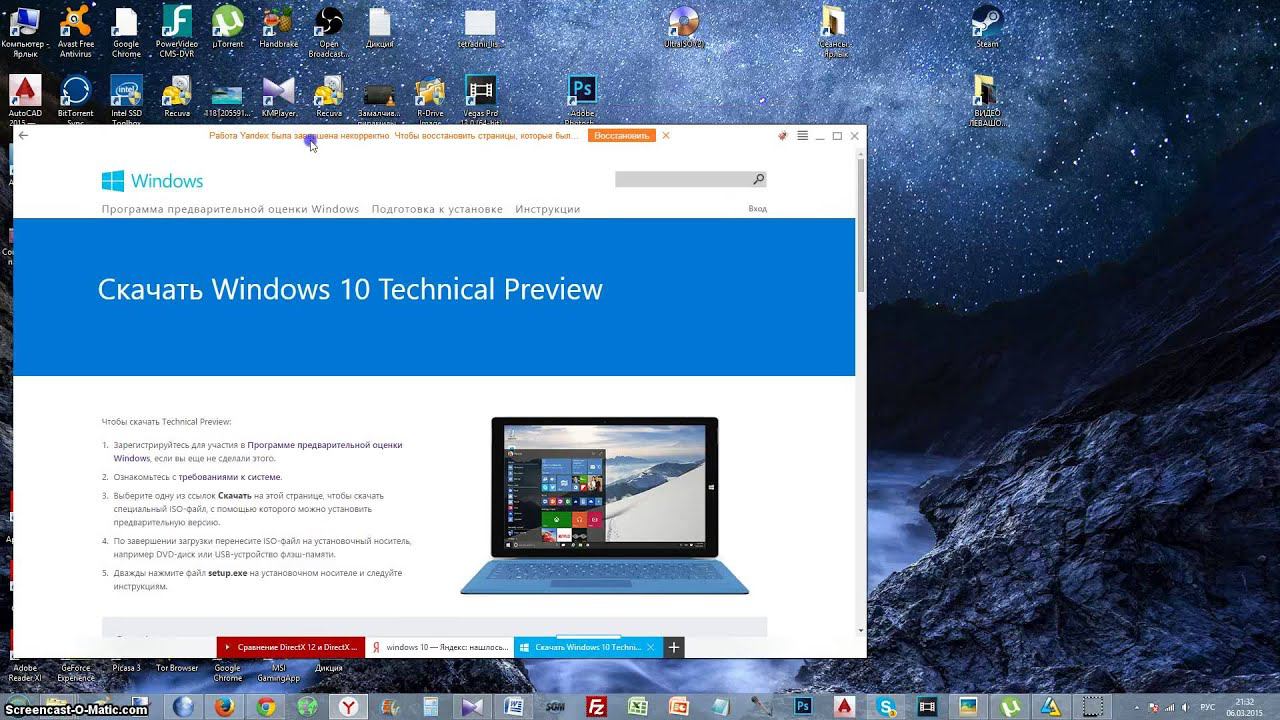Select the Handbrake desktop icon
1280x720 pixels.
(x=278, y=27)
